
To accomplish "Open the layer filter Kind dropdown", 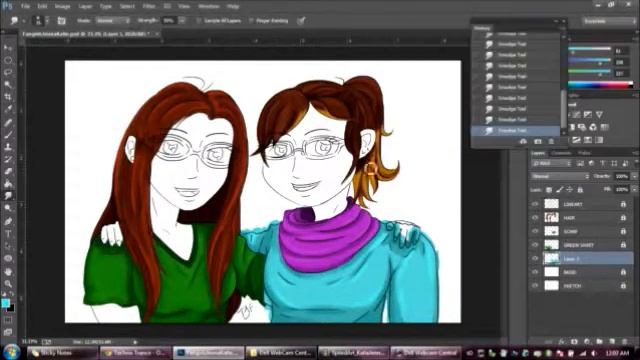I will (551, 163).
